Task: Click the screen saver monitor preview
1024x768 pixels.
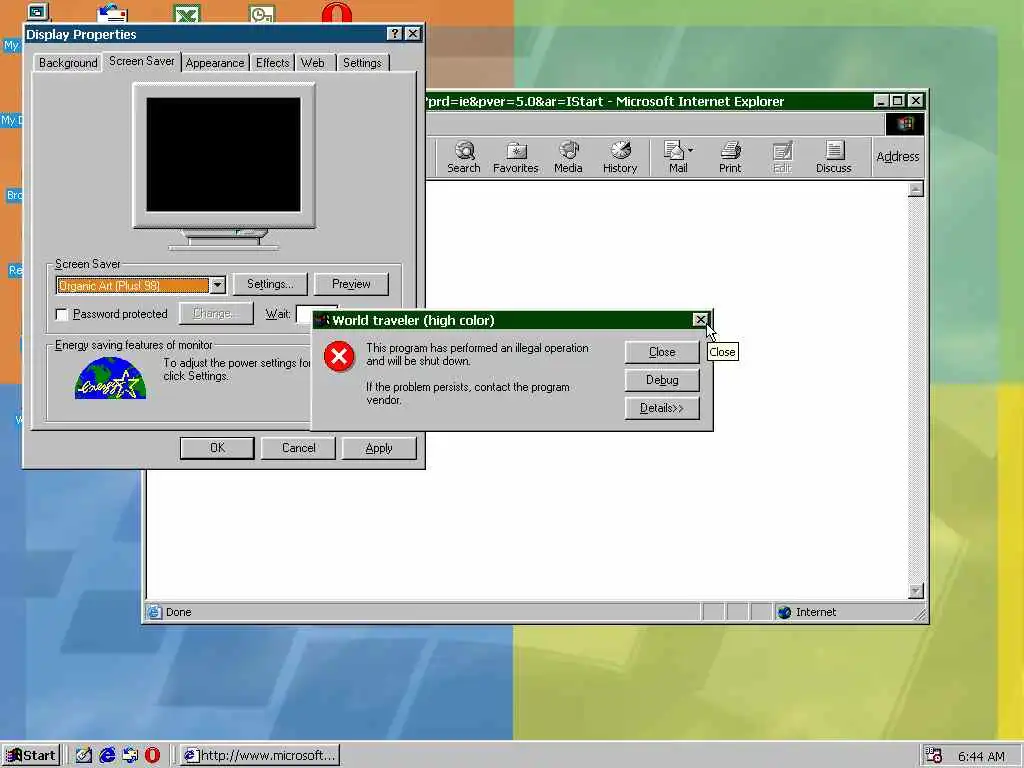Action: point(223,155)
